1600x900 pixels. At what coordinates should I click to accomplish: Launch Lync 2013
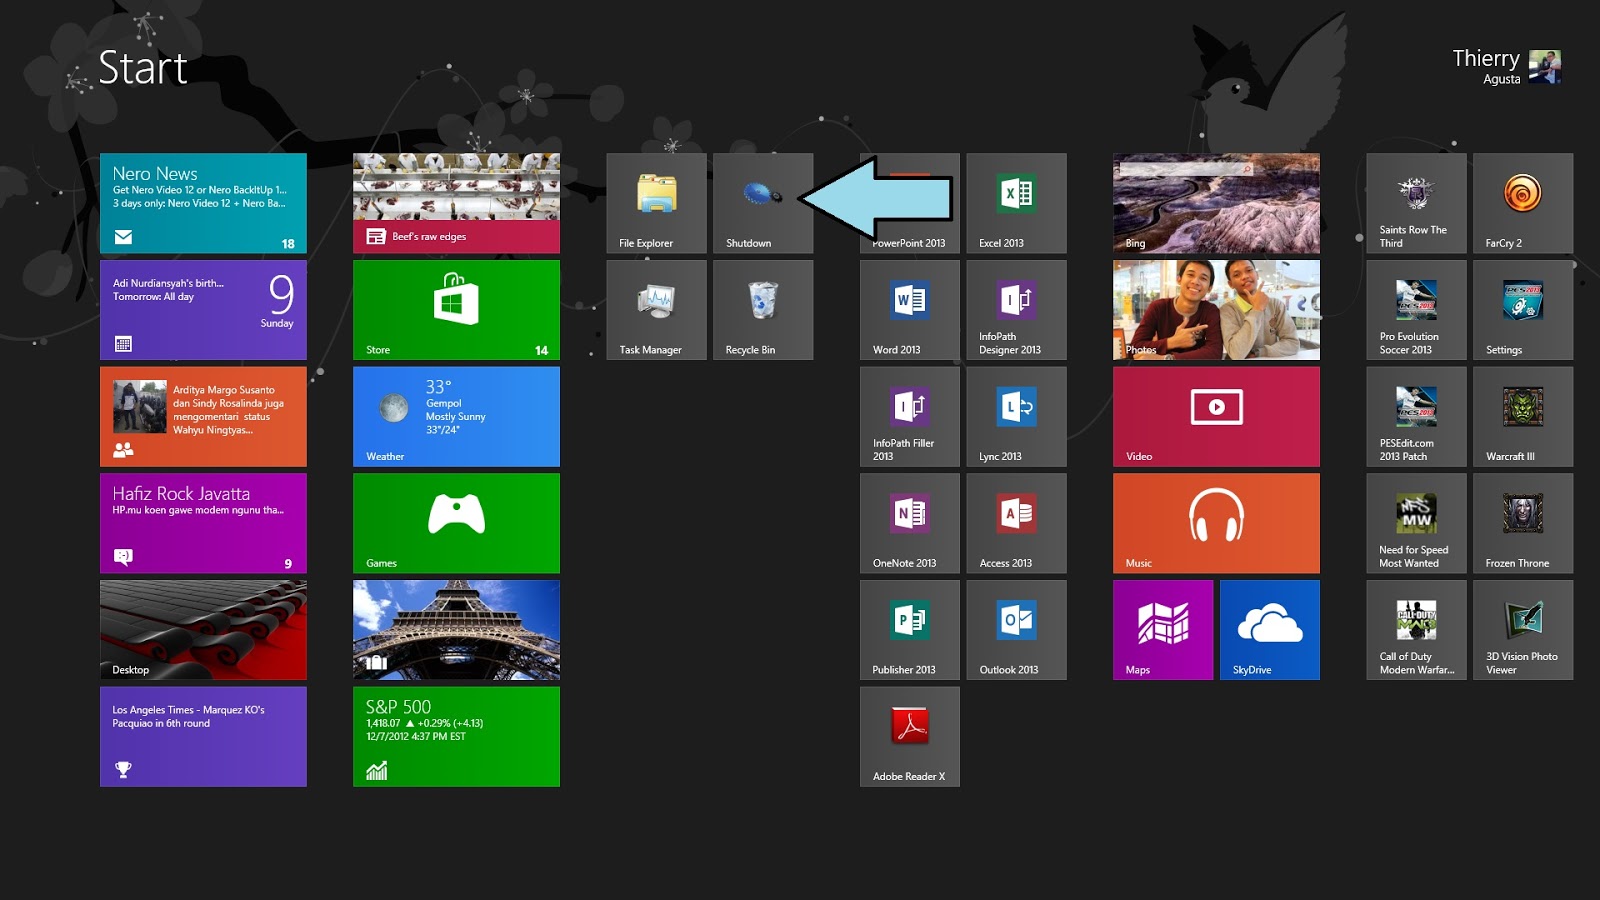pos(1016,416)
